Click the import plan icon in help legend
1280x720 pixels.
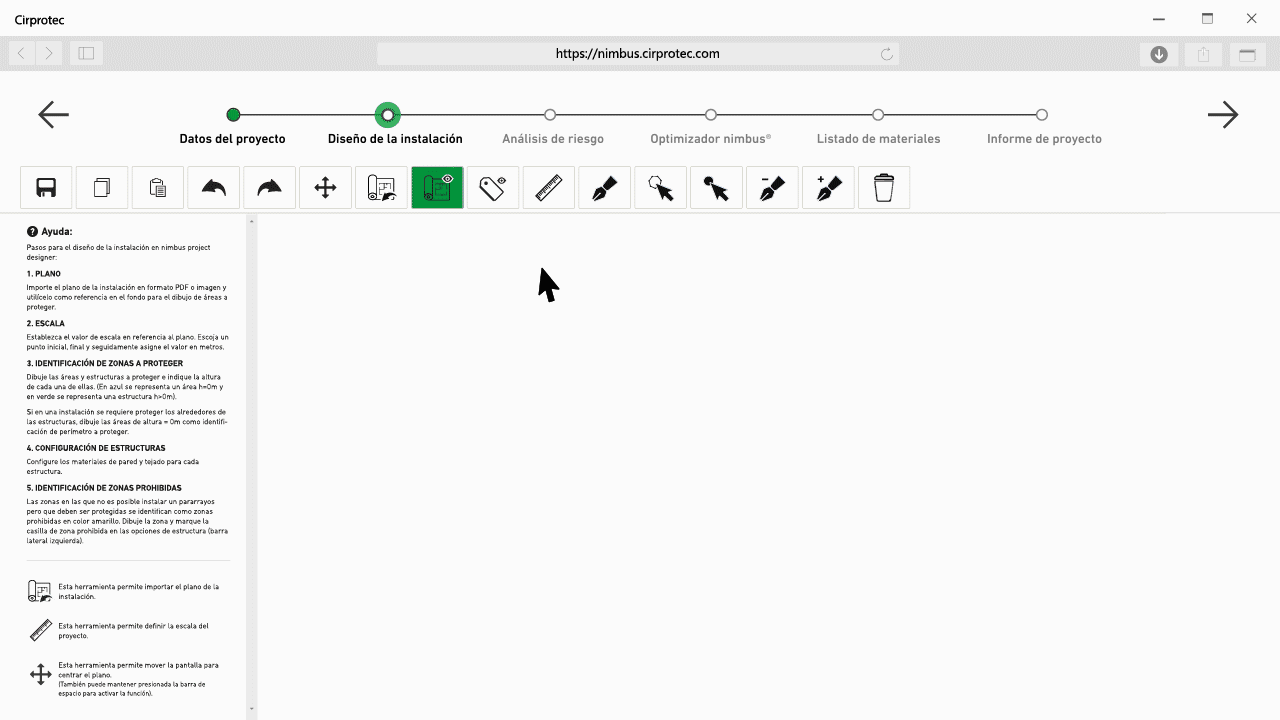tap(40, 591)
